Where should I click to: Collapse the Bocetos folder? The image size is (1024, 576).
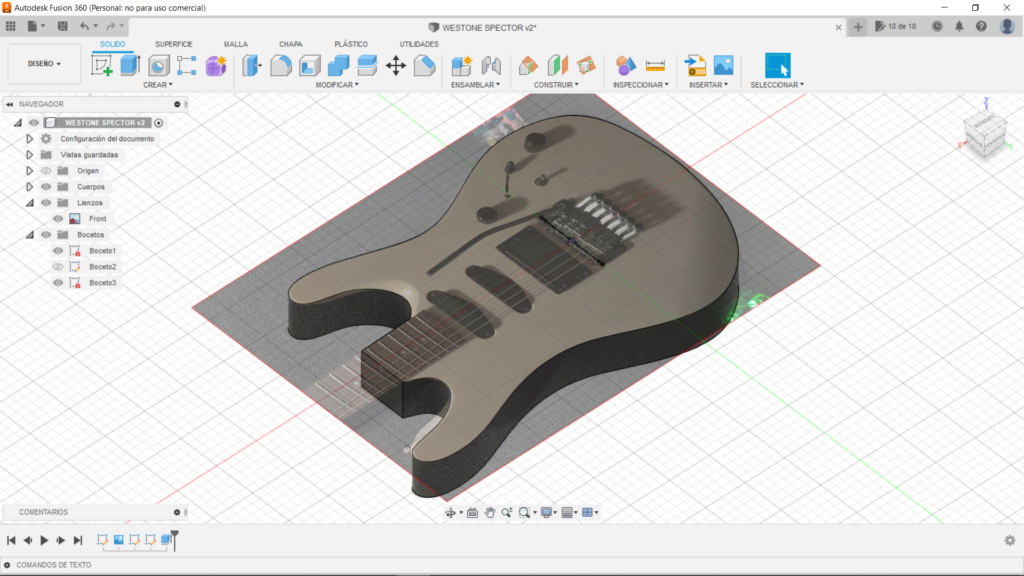(x=30, y=235)
